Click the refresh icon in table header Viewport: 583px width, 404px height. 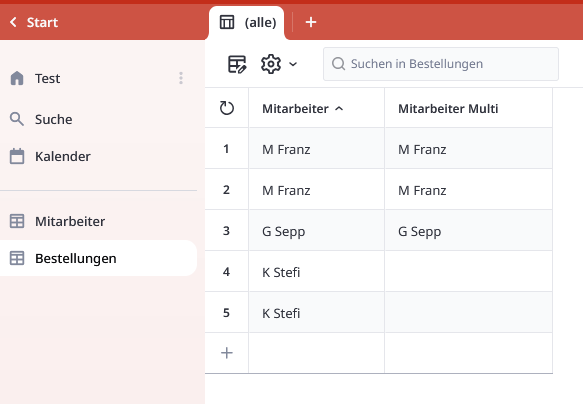[226, 108]
